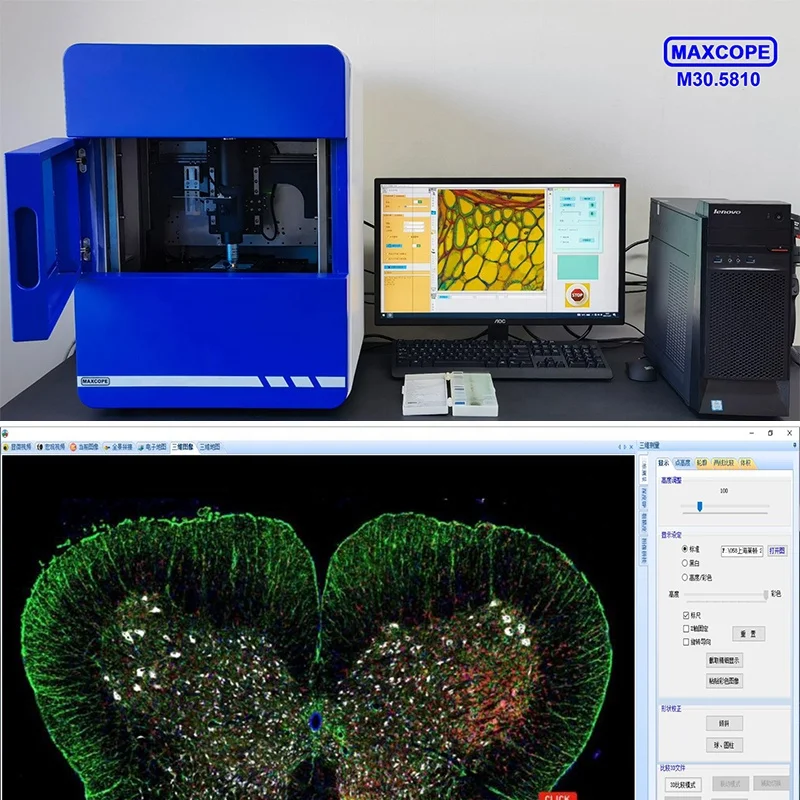
Task: Click the 高度调整 slider handle
Action: tap(699, 505)
